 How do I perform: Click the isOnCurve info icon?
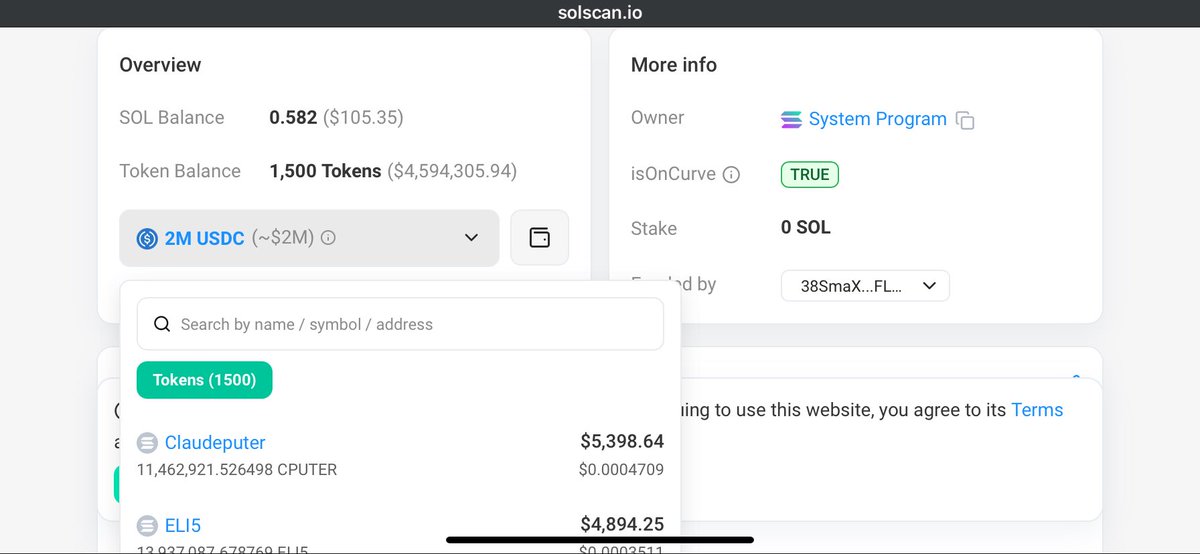coord(731,175)
